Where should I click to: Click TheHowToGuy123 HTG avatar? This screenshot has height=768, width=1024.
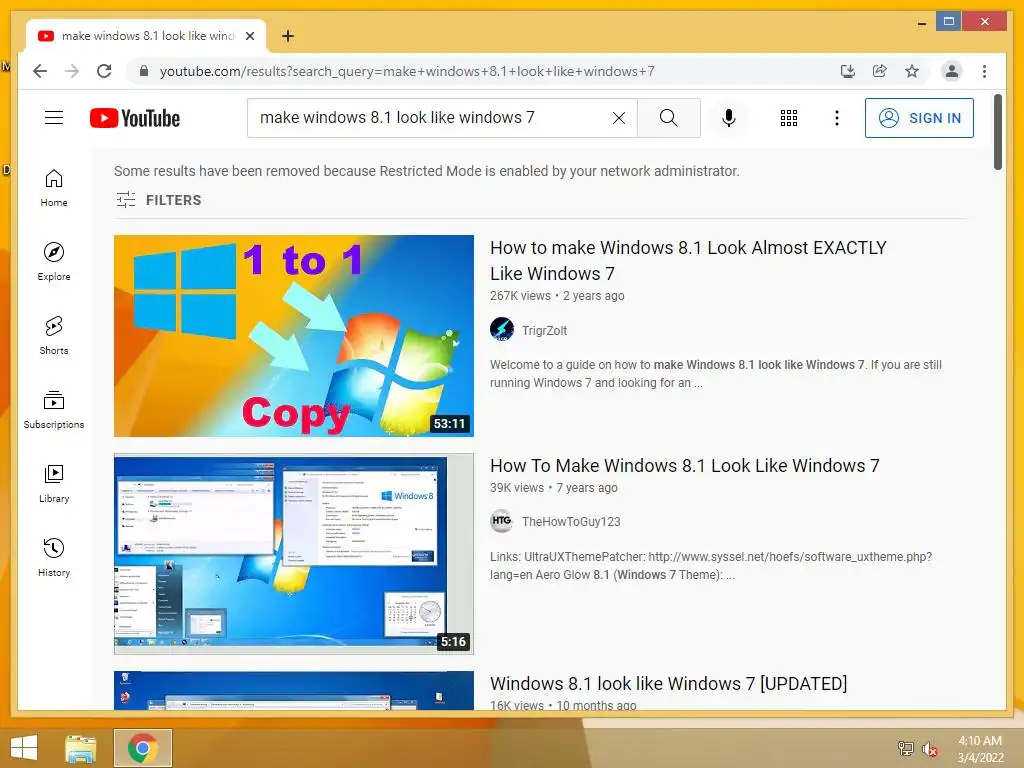coord(502,520)
